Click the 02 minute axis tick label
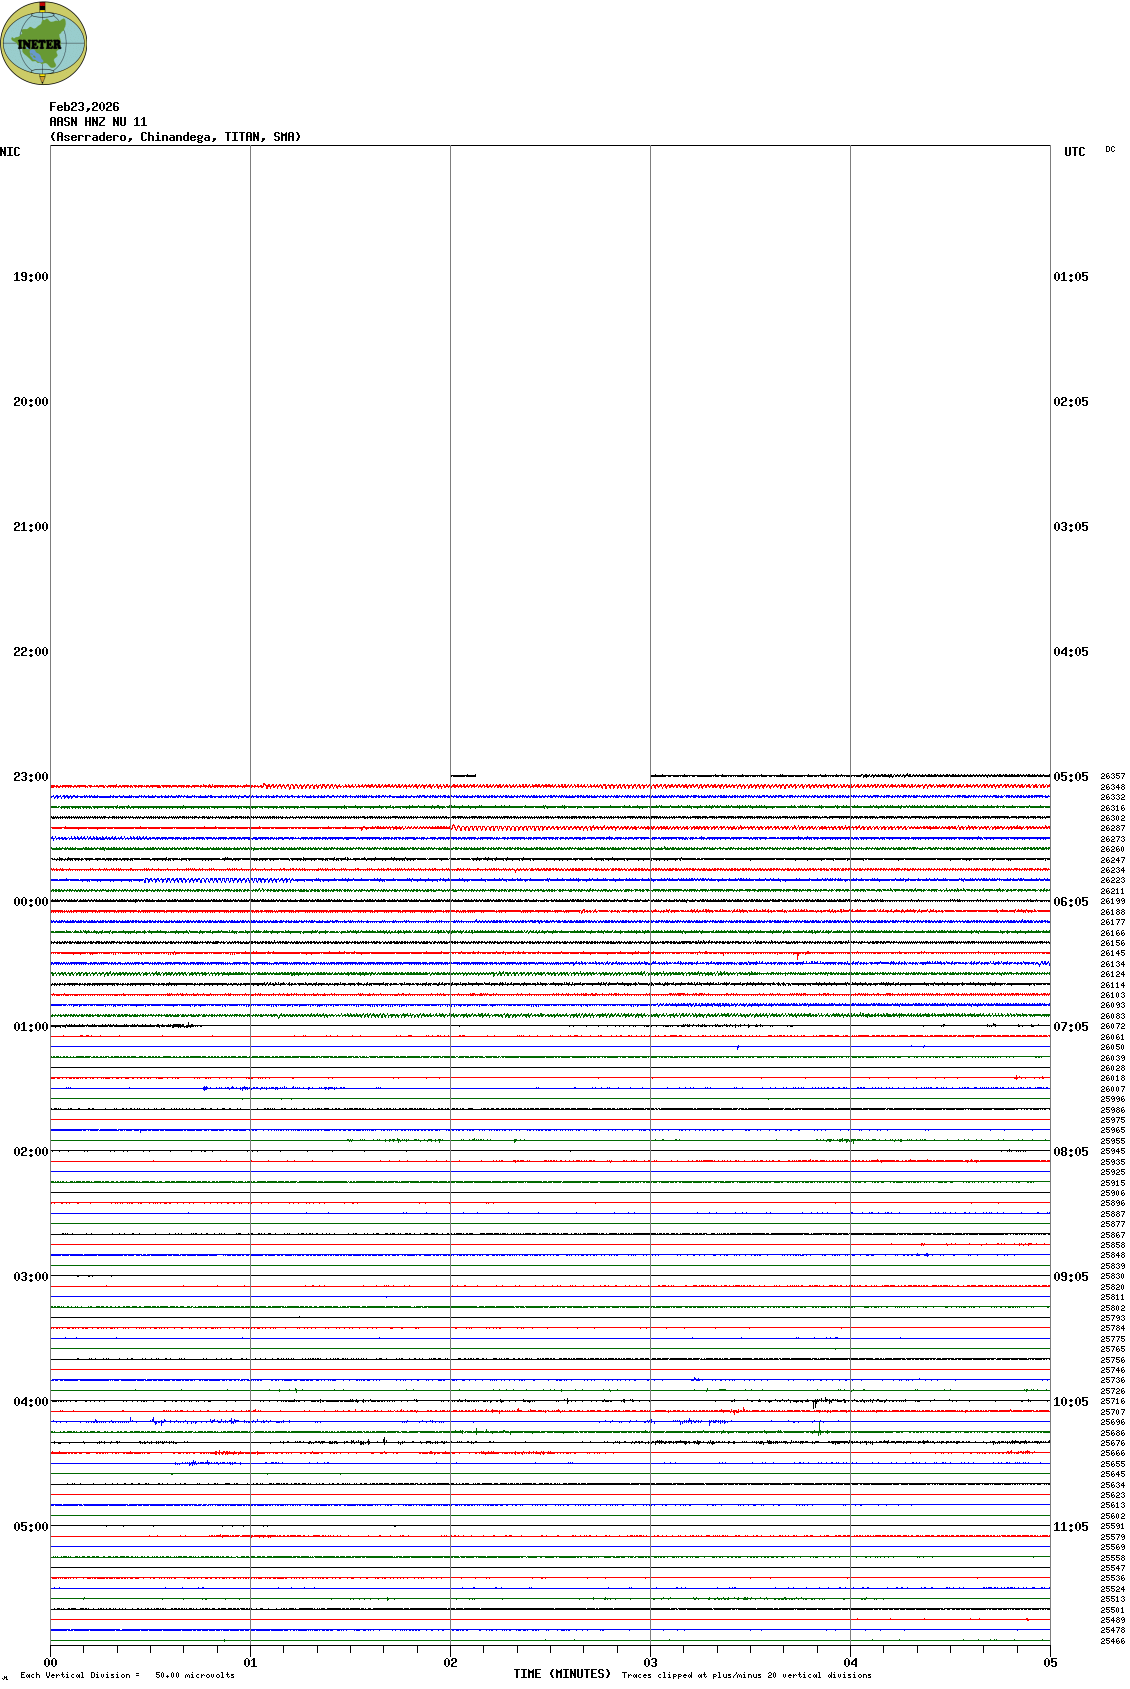 (450, 1663)
